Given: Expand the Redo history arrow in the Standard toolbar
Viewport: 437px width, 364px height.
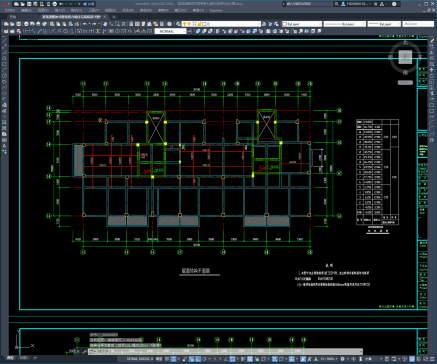Looking at the screenshot, I should (99, 24).
